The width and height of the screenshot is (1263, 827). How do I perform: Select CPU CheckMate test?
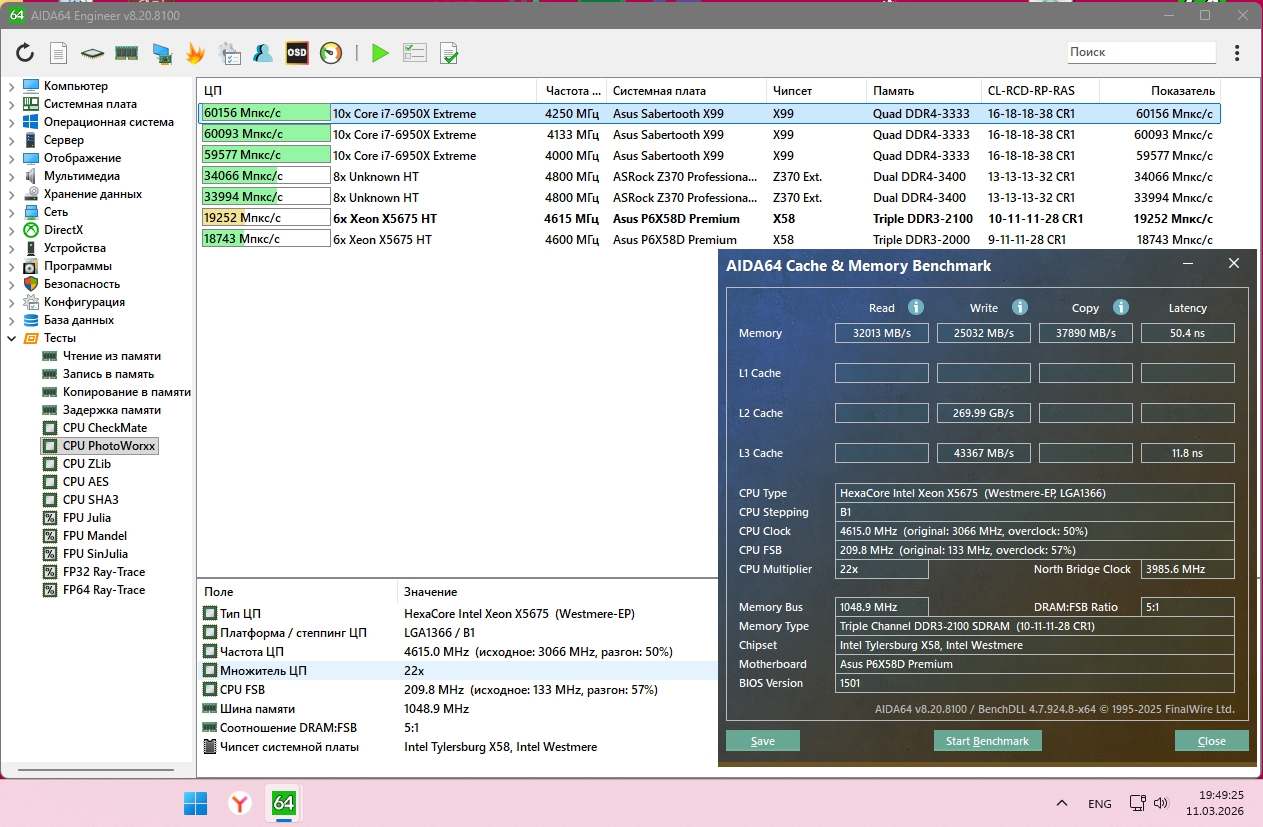point(104,428)
